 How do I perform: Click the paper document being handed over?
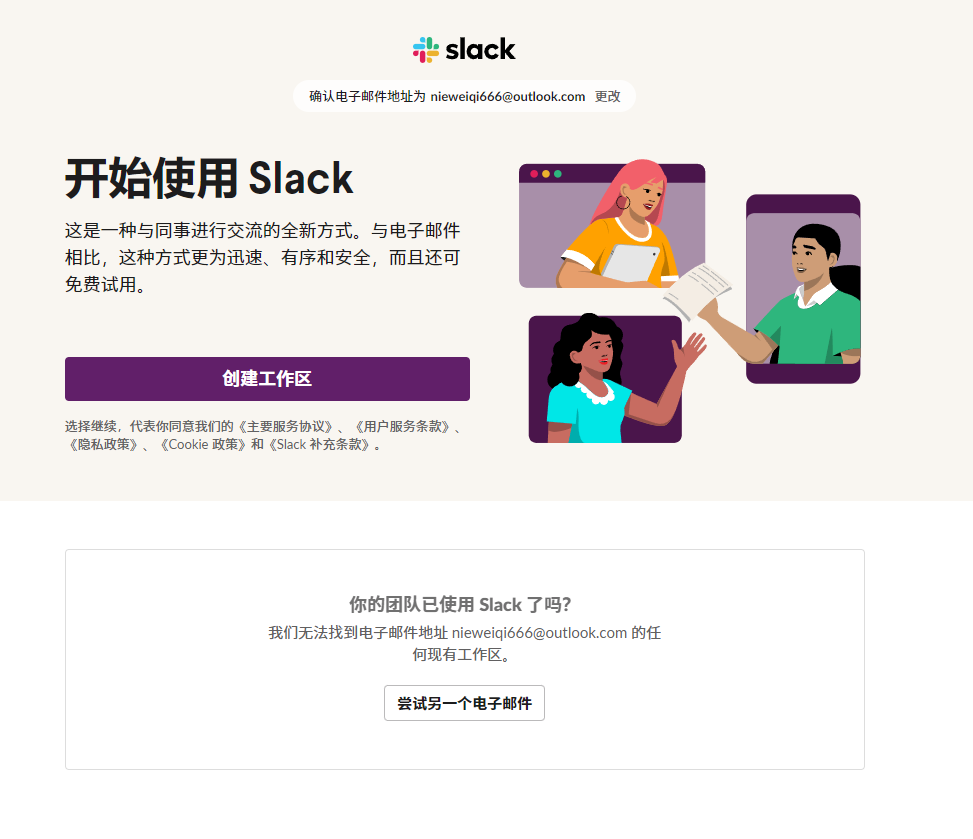(697, 290)
